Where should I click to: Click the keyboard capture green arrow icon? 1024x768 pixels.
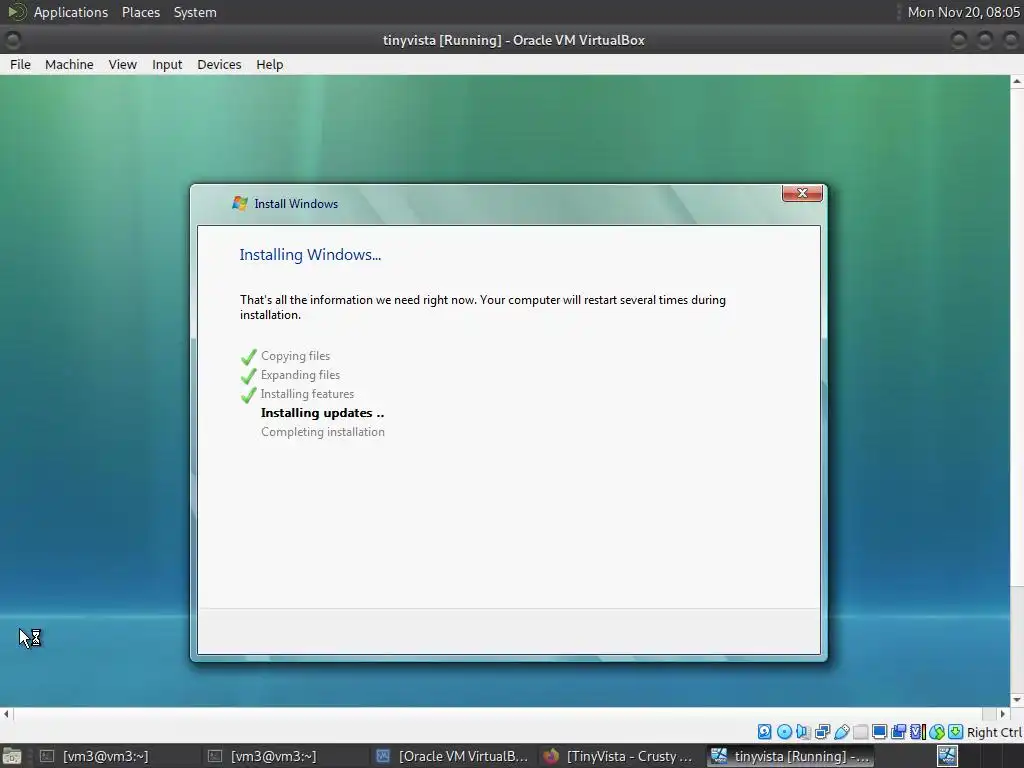coord(955,732)
